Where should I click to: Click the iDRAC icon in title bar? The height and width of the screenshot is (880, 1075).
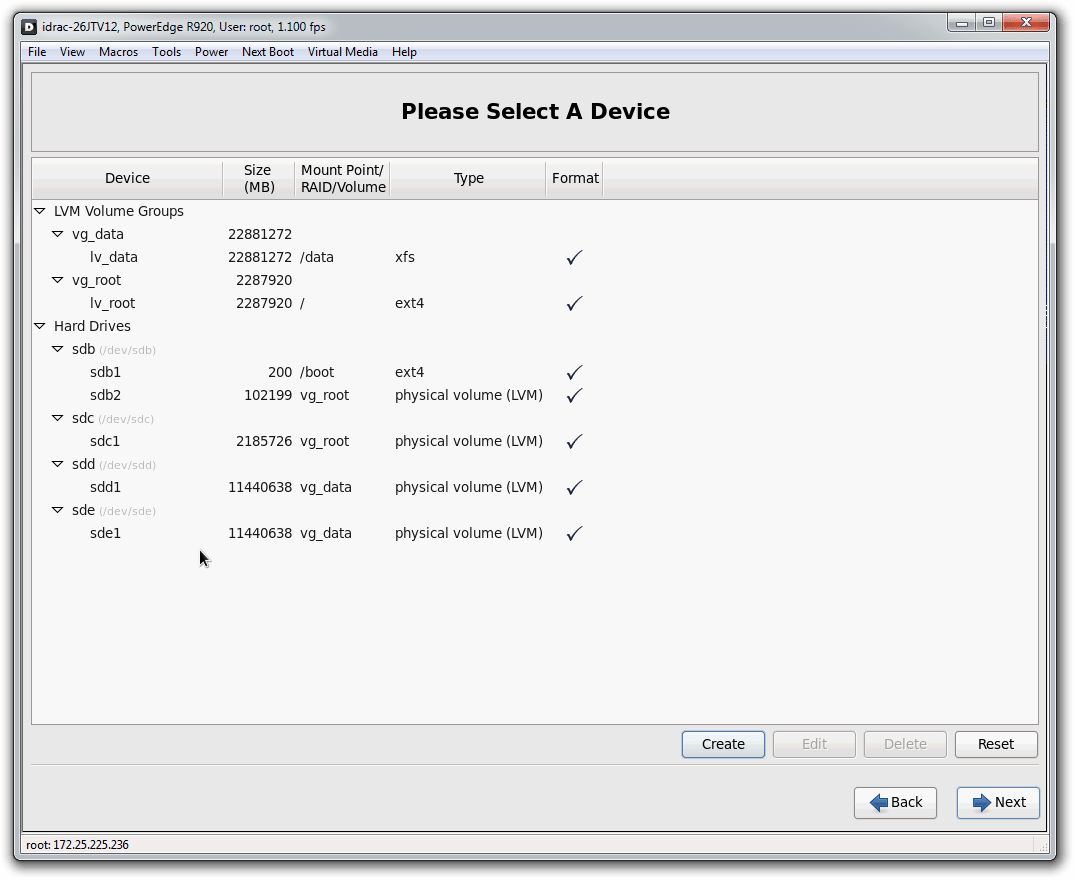click(x=29, y=27)
